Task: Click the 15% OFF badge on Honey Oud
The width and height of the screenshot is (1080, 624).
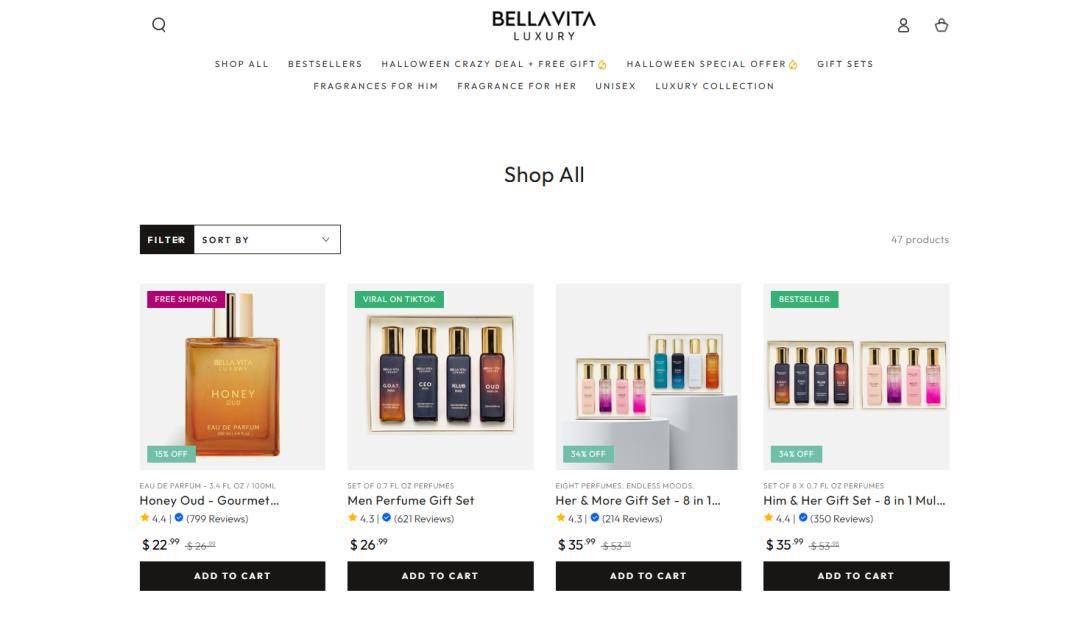Action: pyautogui.click(x=171, y=454)
